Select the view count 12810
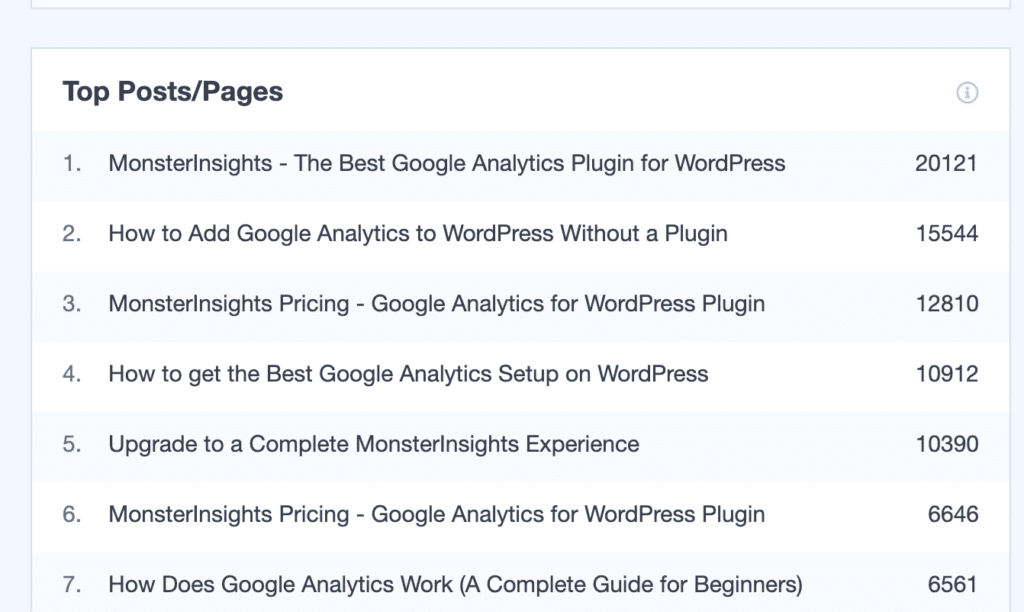The height and width of the screenshot is (612, 1024). 946,303
